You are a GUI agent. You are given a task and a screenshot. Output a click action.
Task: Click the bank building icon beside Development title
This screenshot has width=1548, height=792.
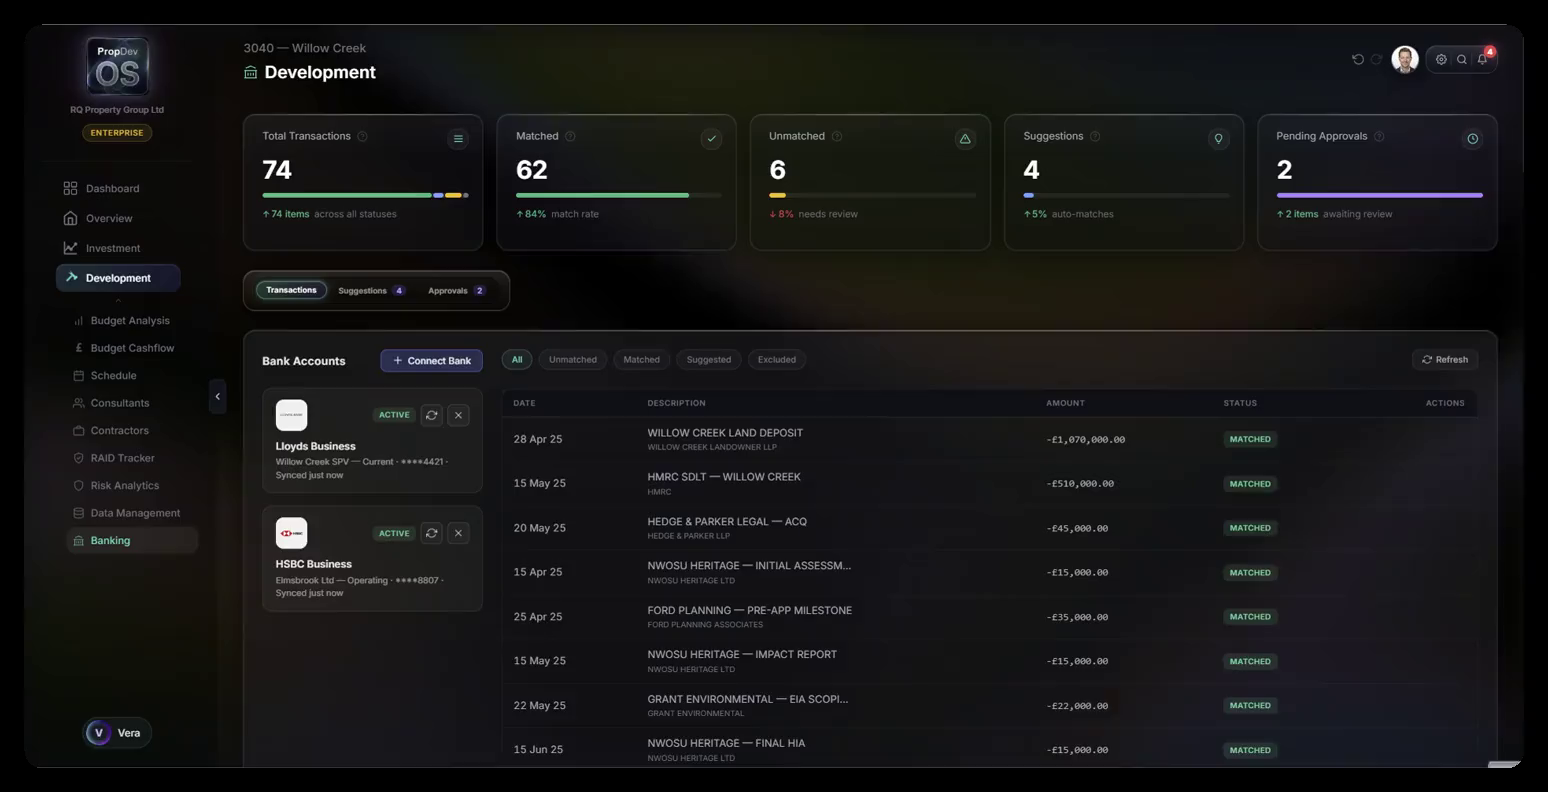[251, 72]
